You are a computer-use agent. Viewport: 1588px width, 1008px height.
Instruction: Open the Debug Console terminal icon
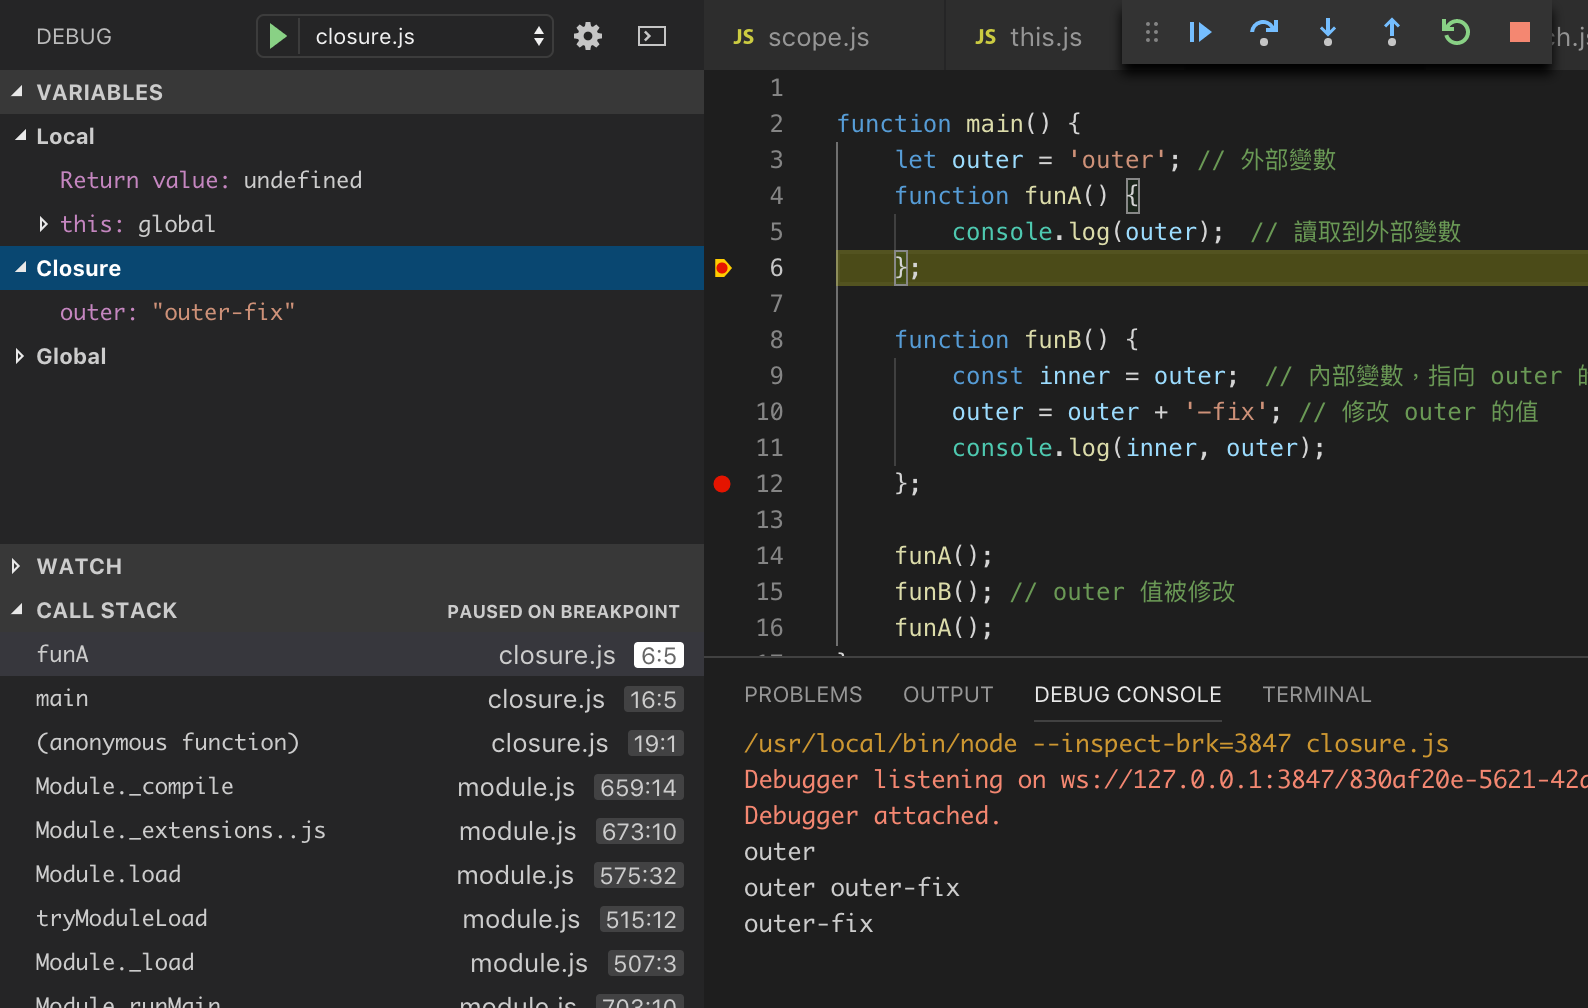point(652,37)
